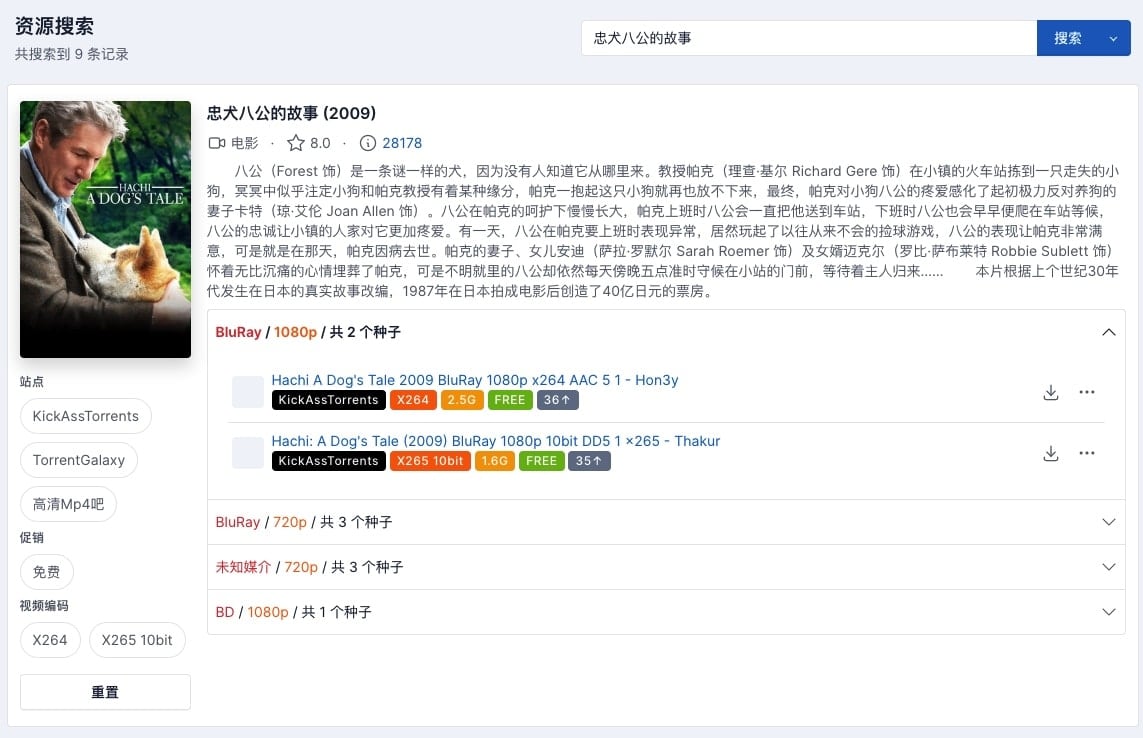
Task: Click the 2.5G size tag
Action: (461, 400)
